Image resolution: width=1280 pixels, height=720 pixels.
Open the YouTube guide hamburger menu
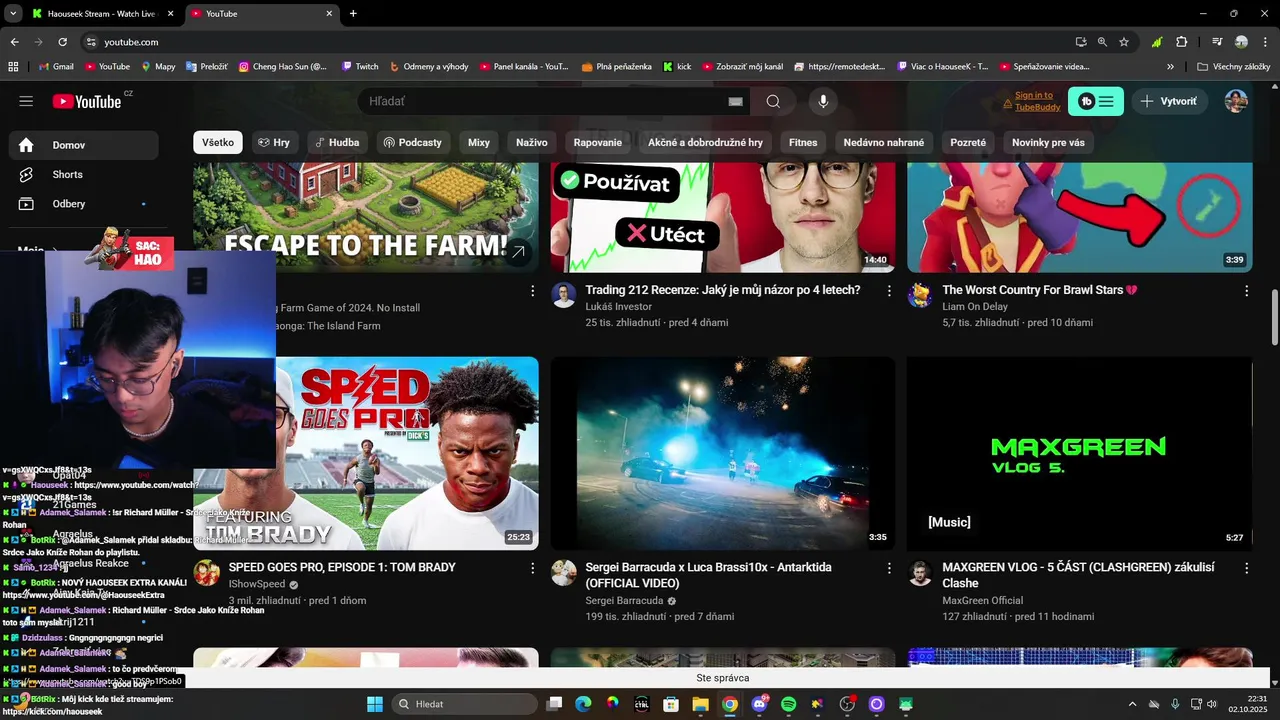(x=26, y=101)
